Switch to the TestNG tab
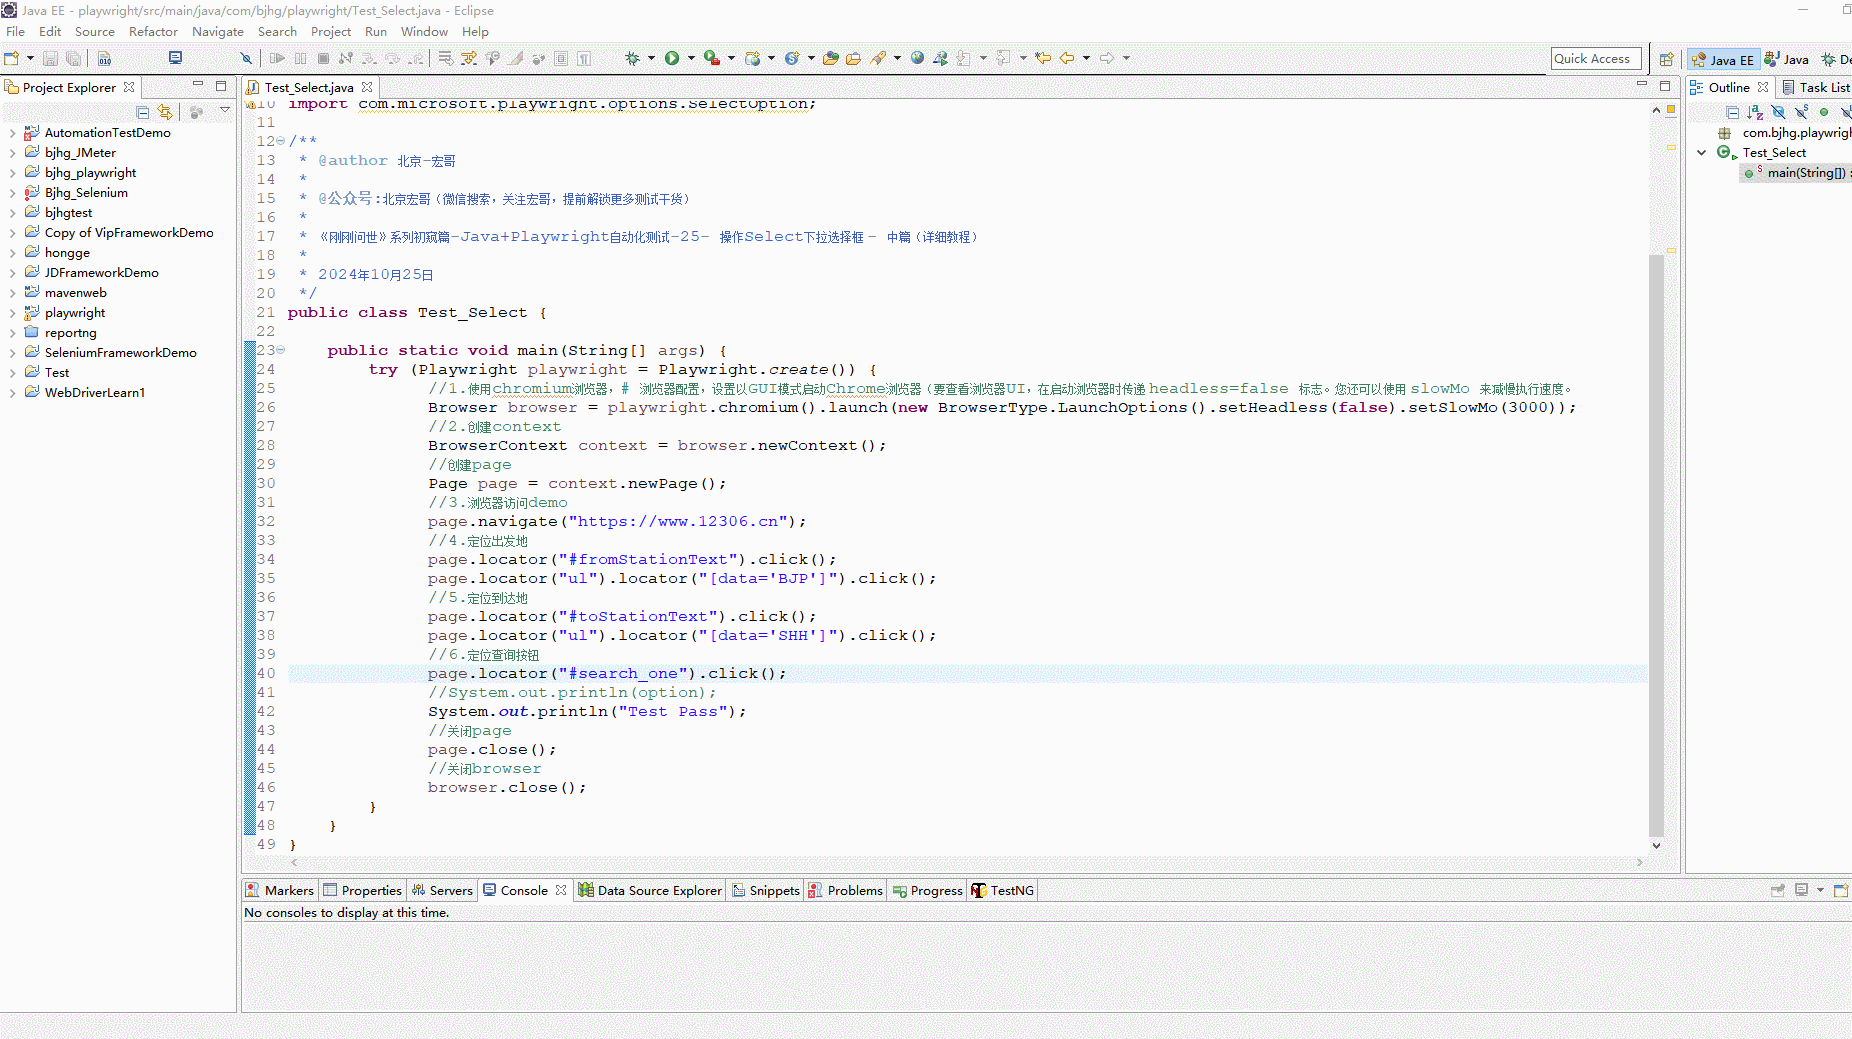This screenshot has height=1039, width=1852. pos(1002,890)
